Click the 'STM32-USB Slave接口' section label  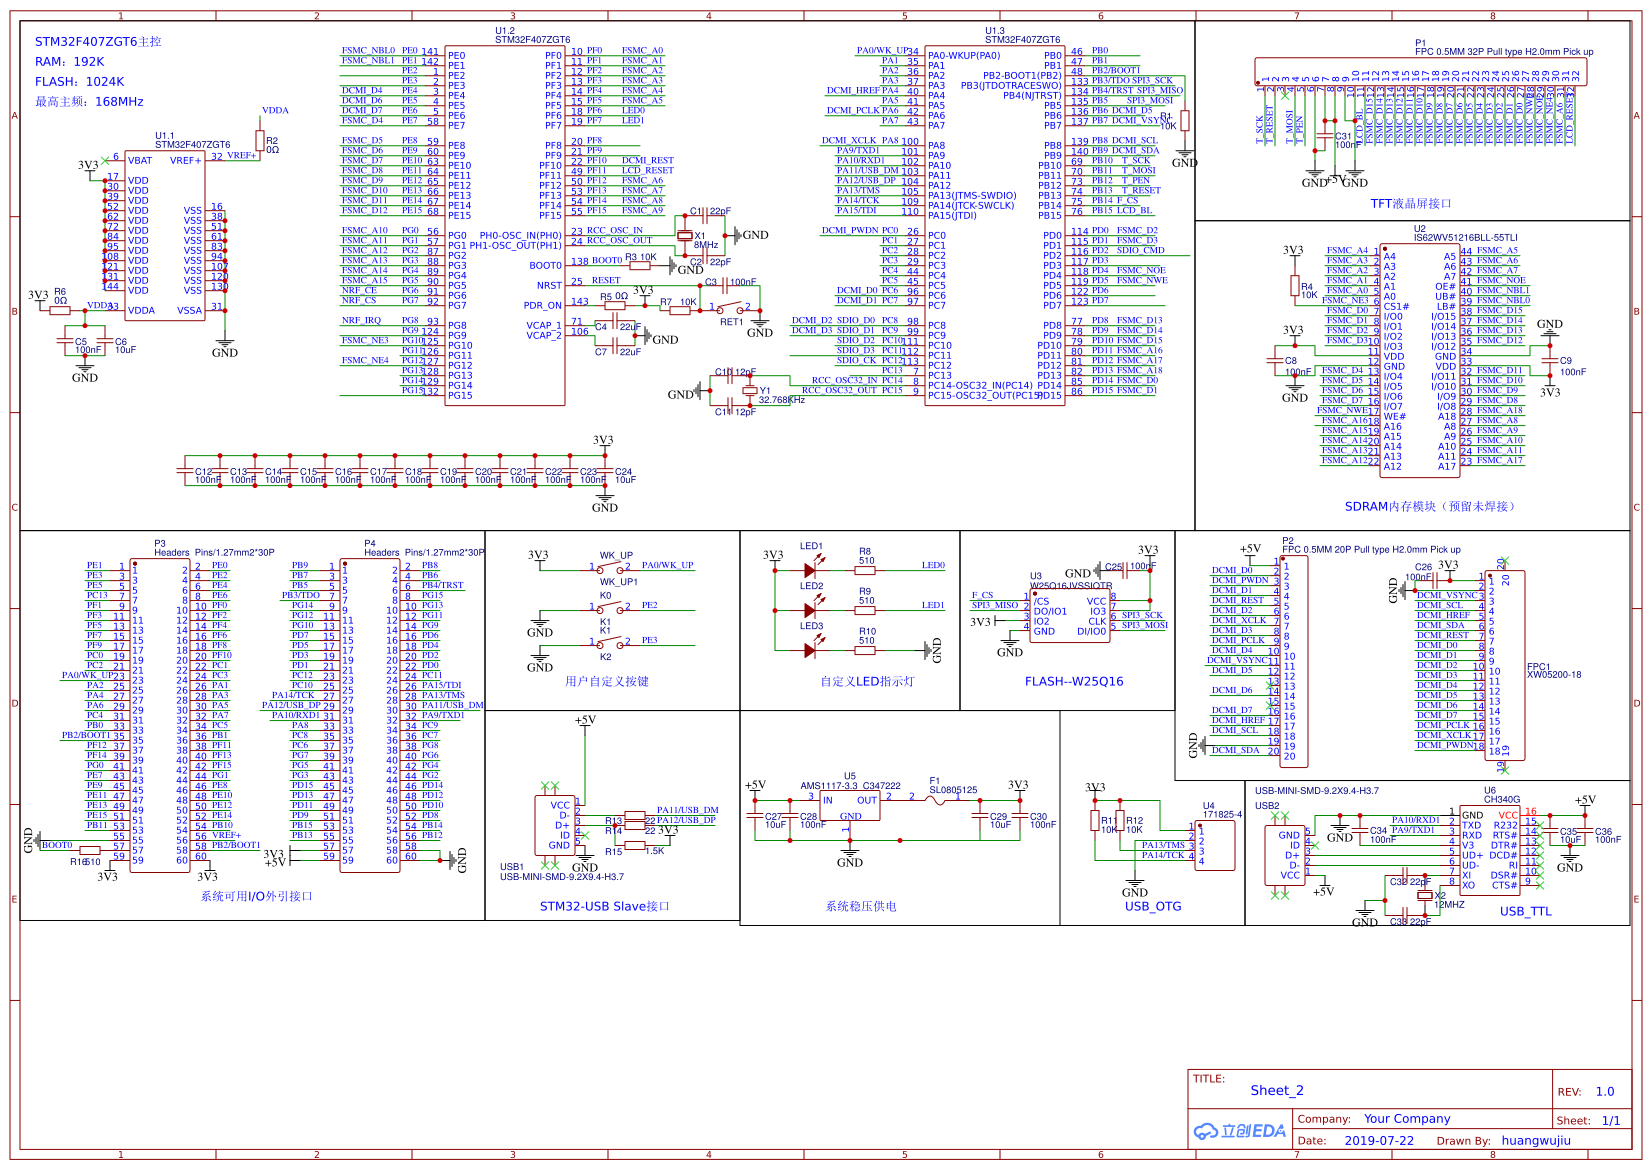pos(605,907)
